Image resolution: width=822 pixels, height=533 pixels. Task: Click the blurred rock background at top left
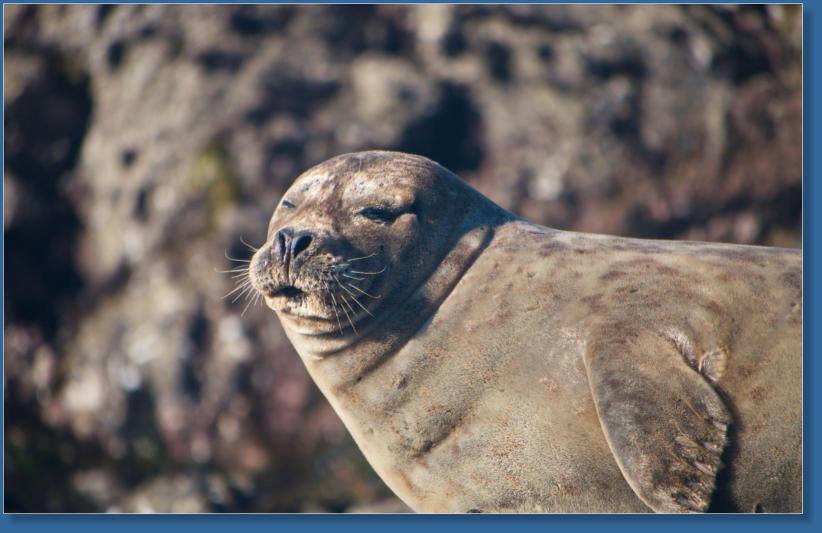(100, 80)
